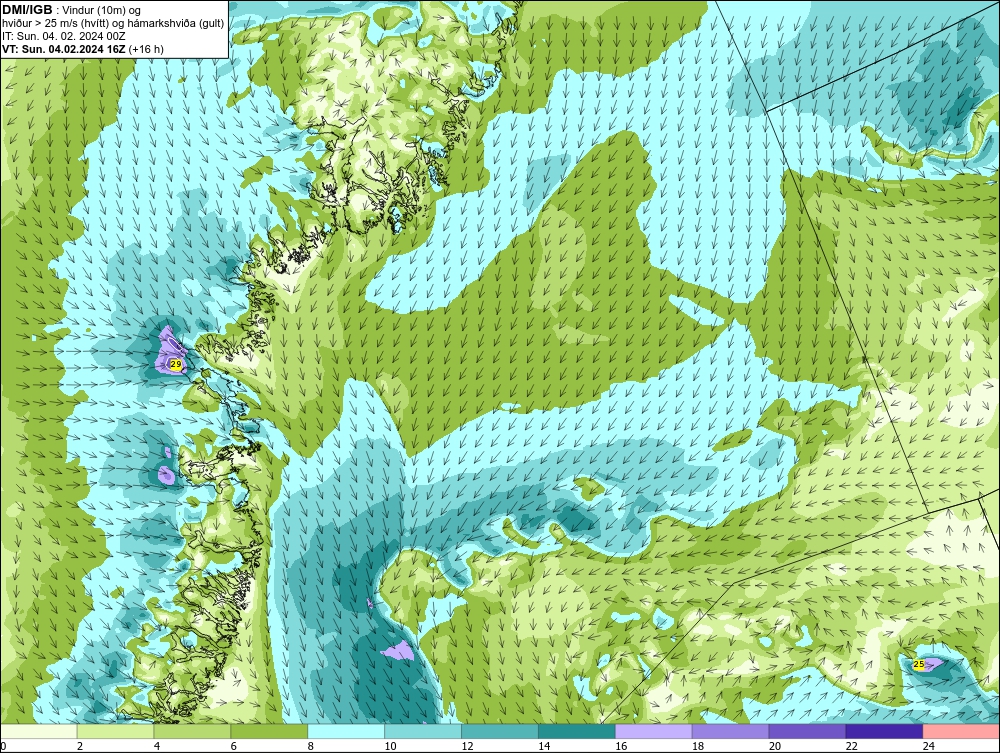The image size is (1000, 753).
Task: Click the legend scale label '22'
Action: [851, 746]
